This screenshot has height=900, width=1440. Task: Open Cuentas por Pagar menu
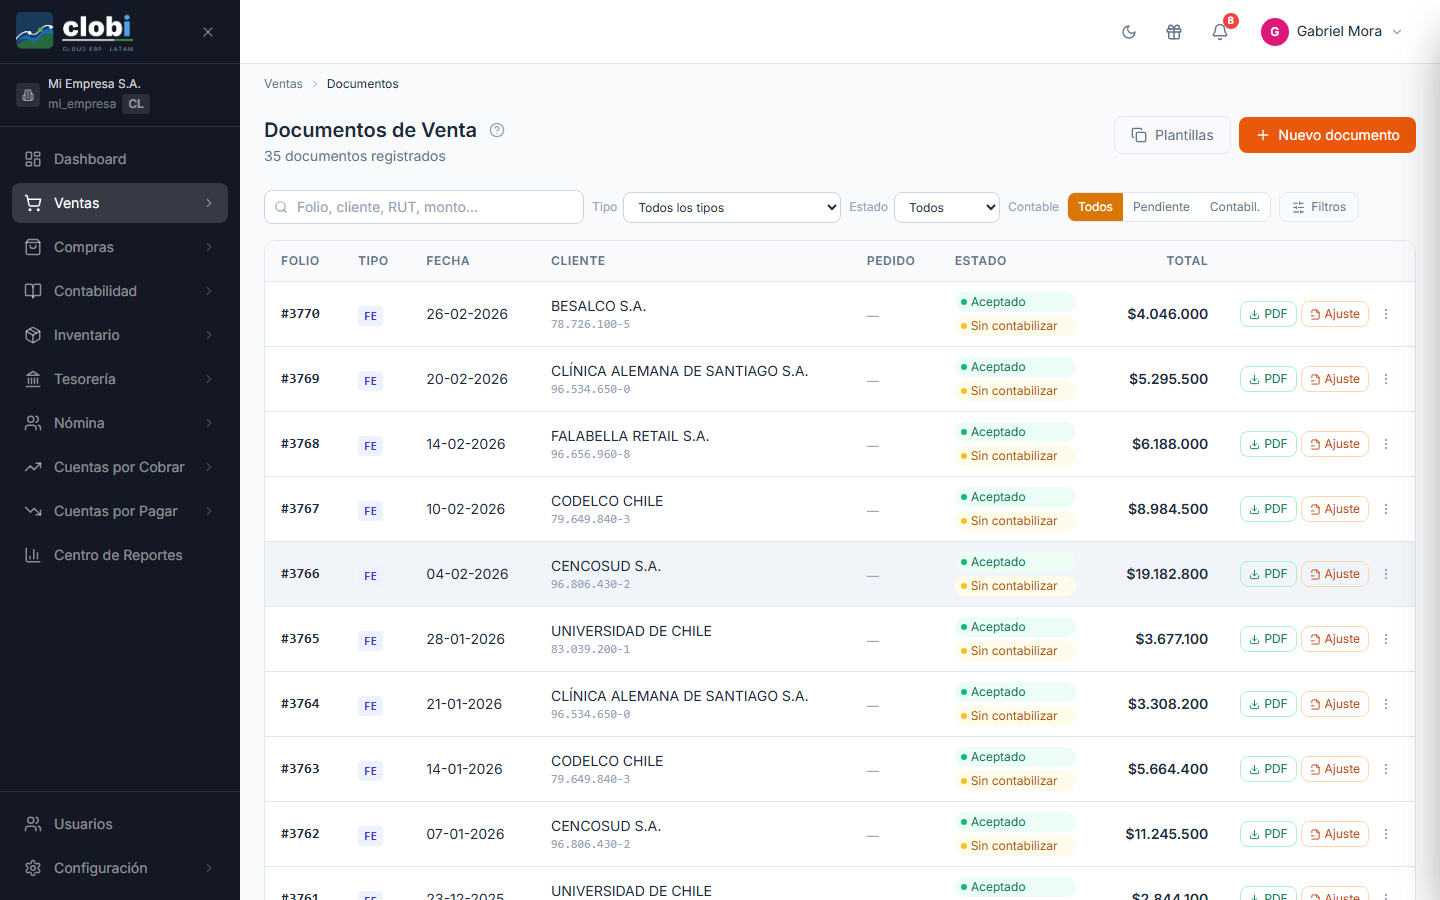120,511
